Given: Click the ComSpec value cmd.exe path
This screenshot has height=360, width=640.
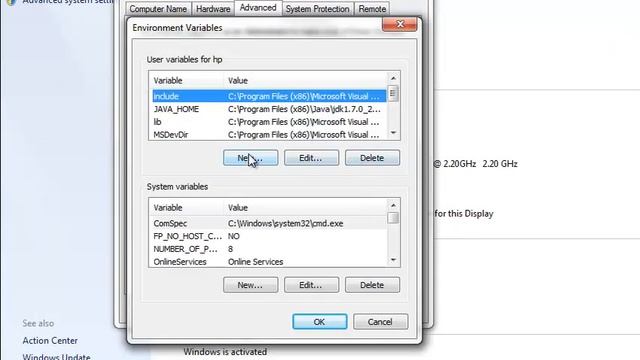Looking at the screenshot, I should pyautogui.click(x=285, y=223).
